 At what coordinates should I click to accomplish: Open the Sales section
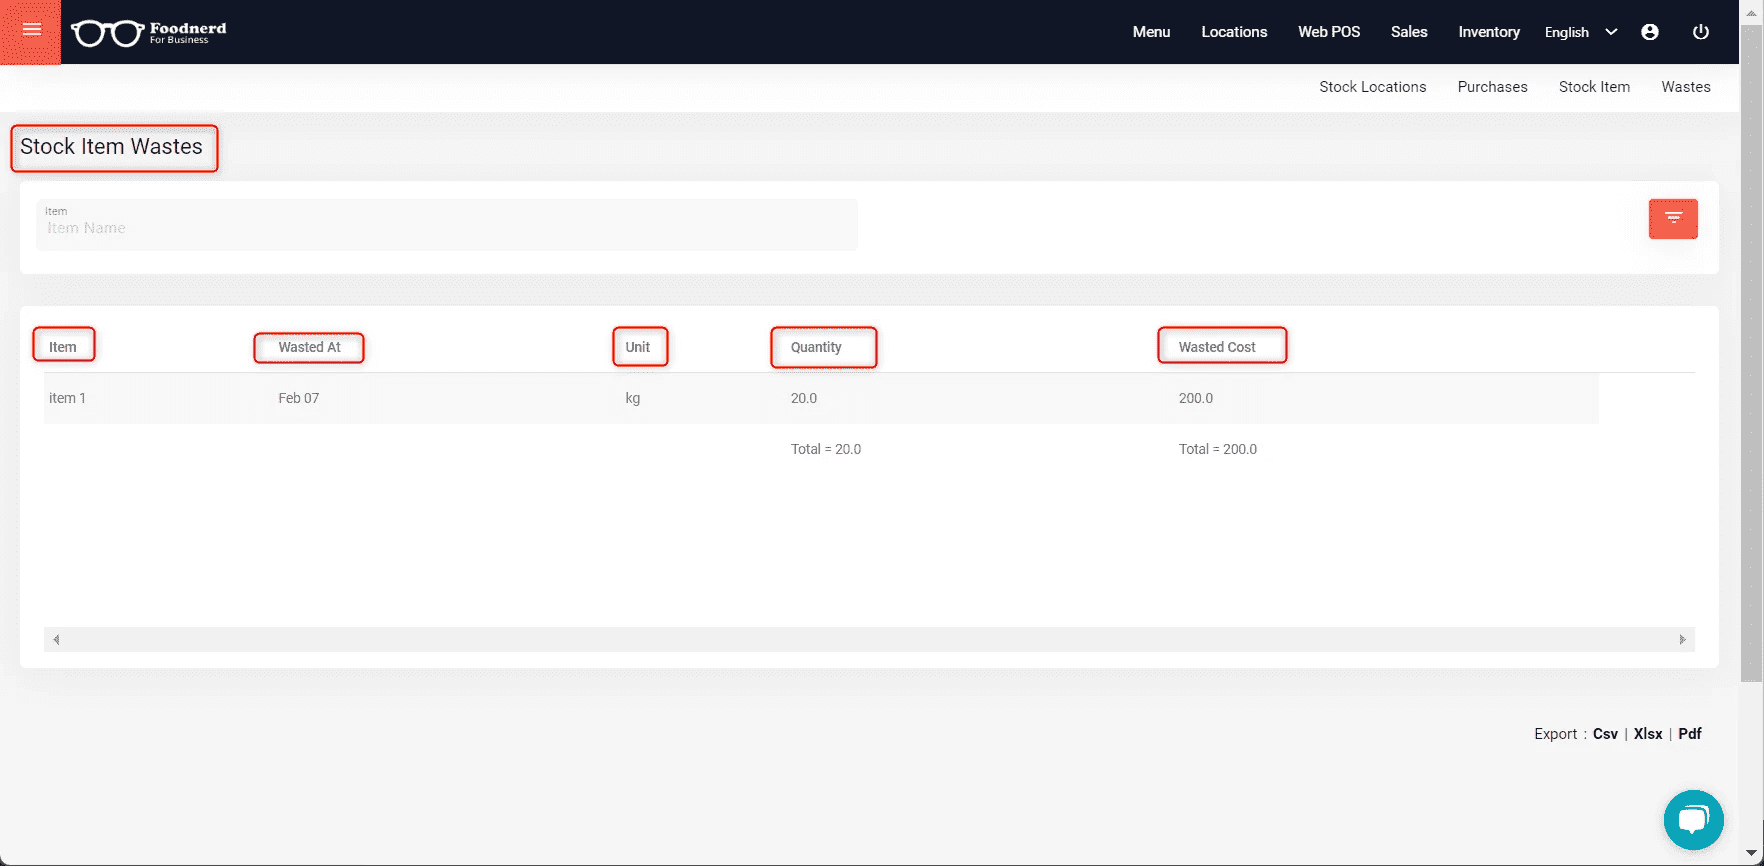click(x=1409, y=32)
